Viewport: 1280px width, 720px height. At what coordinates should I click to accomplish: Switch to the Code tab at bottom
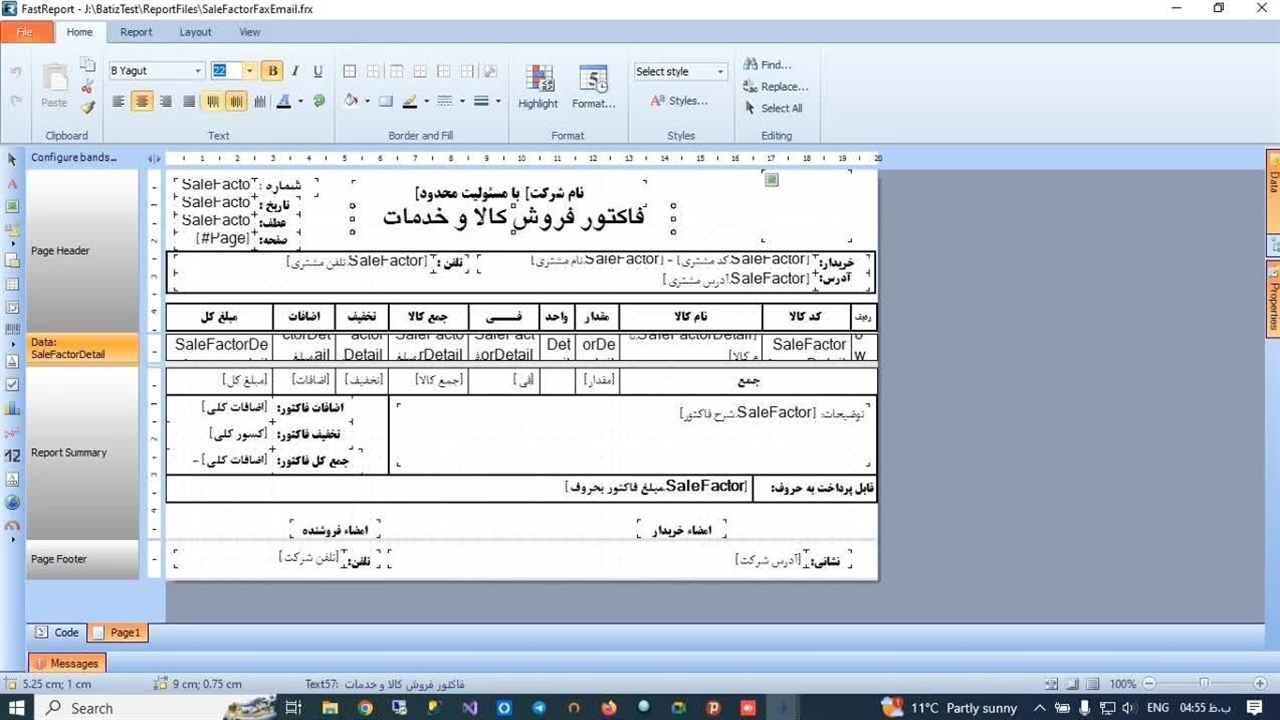58,633
